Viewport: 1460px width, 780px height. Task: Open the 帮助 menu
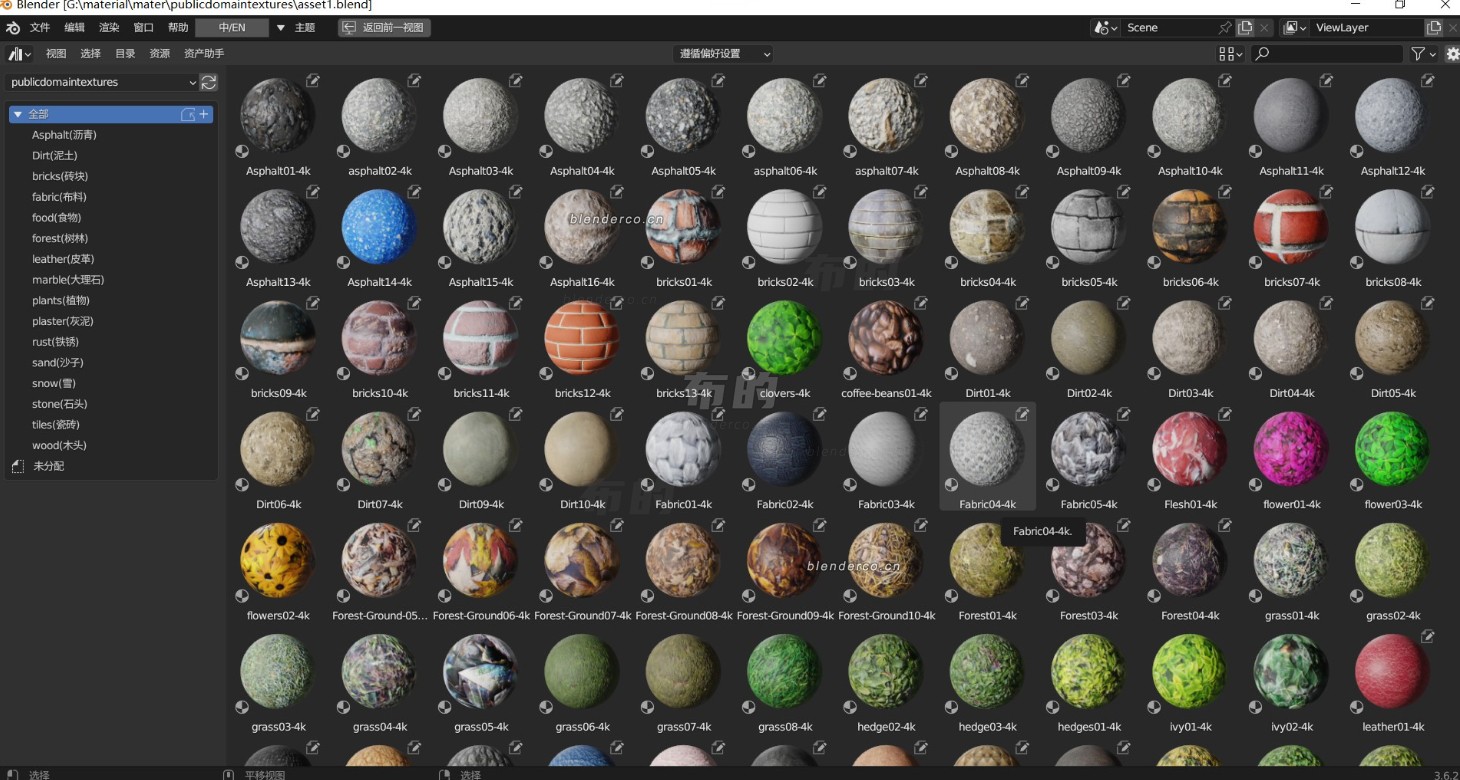point(178,28)
